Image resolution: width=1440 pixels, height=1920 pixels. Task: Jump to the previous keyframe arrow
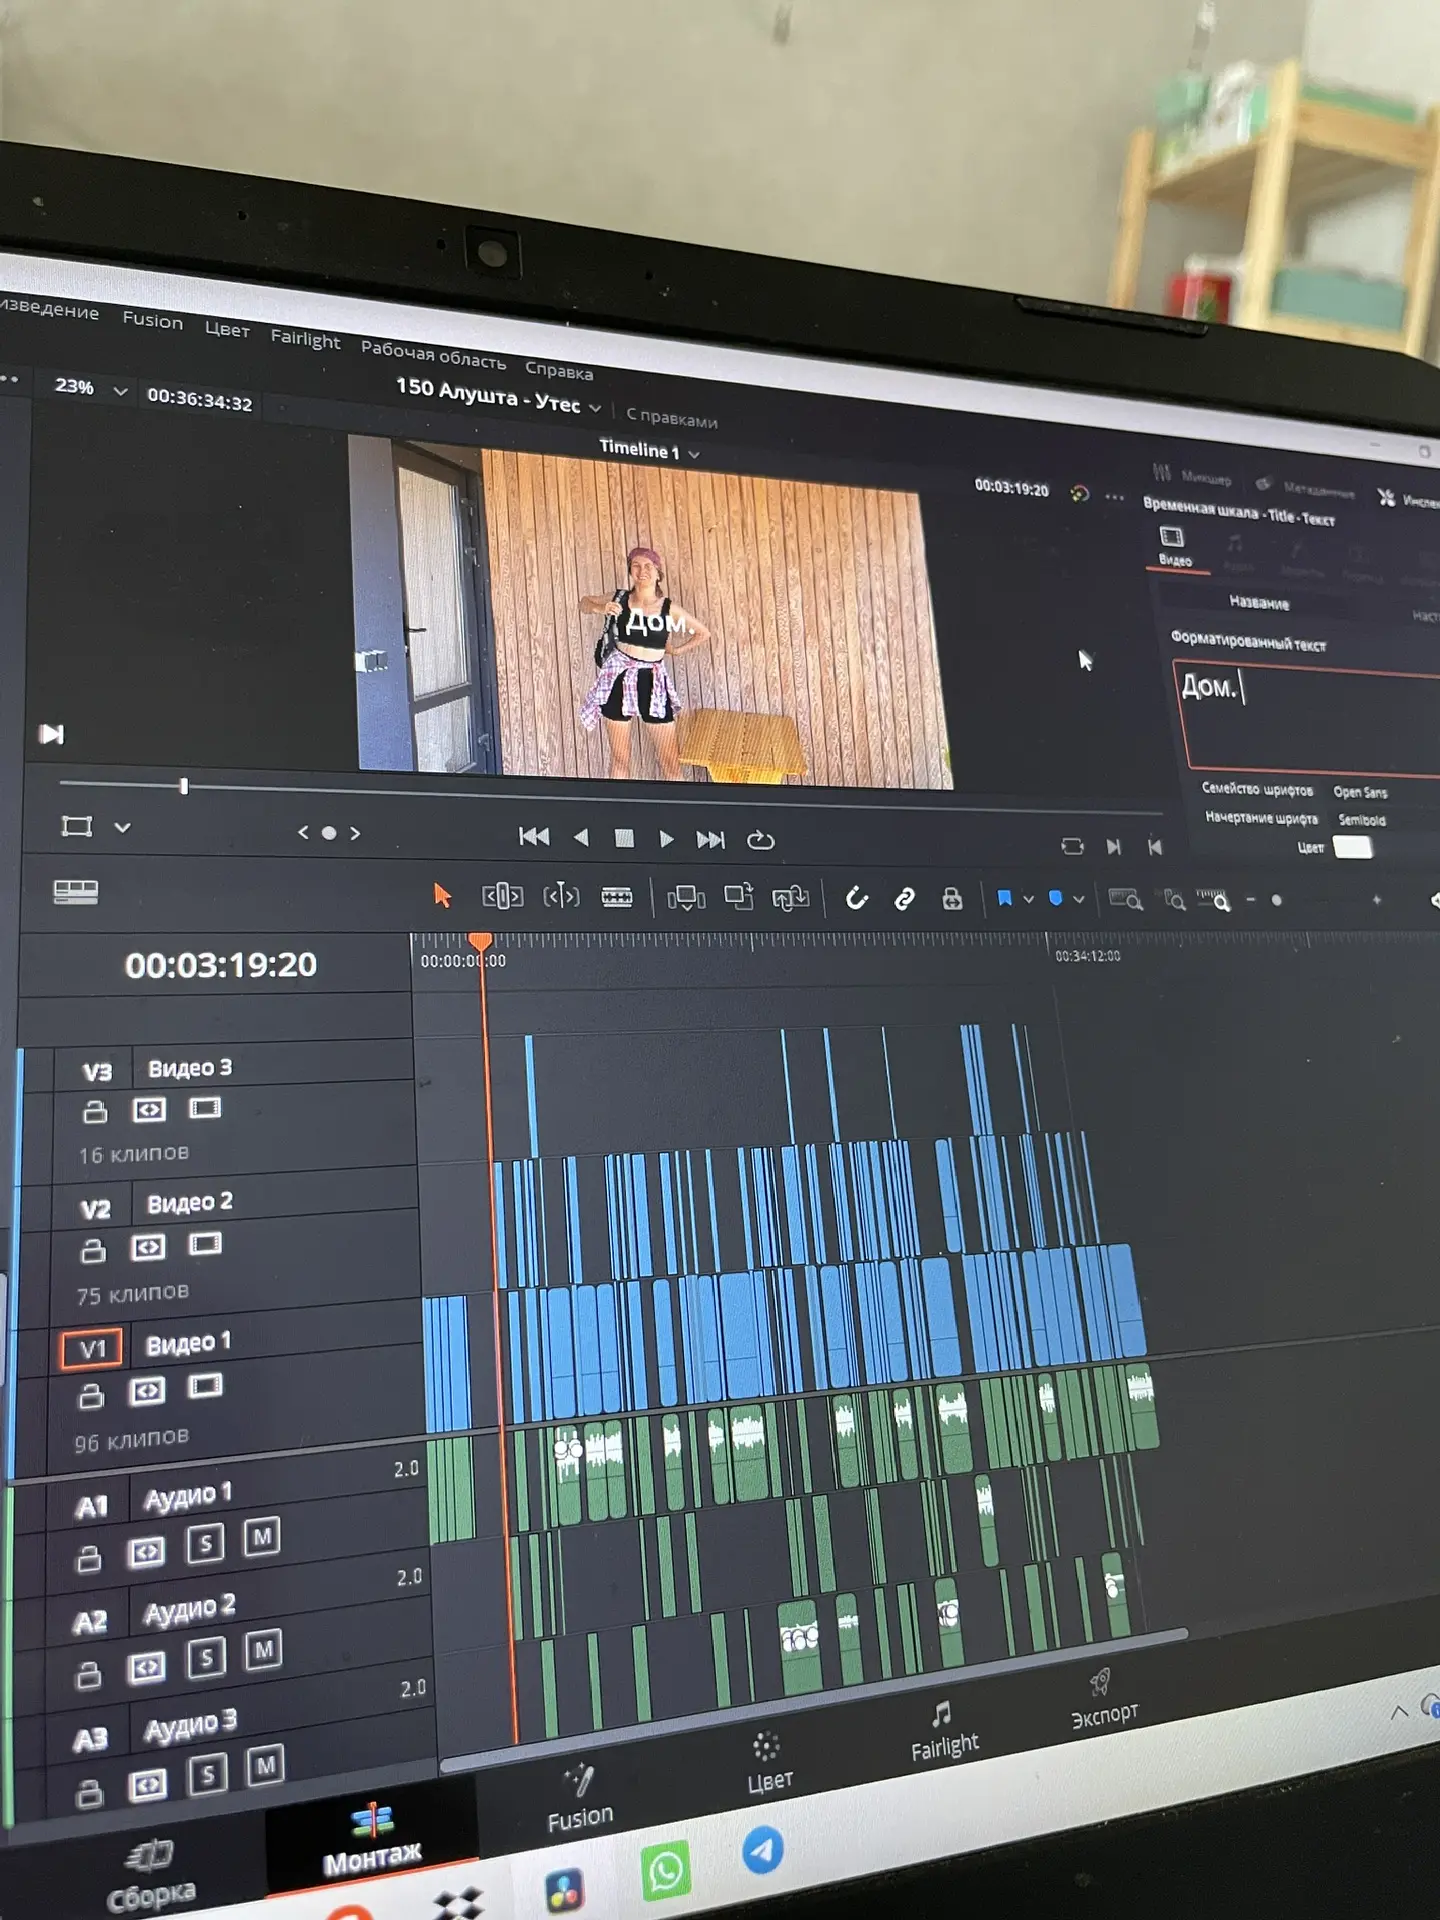(x=303, y=831)
